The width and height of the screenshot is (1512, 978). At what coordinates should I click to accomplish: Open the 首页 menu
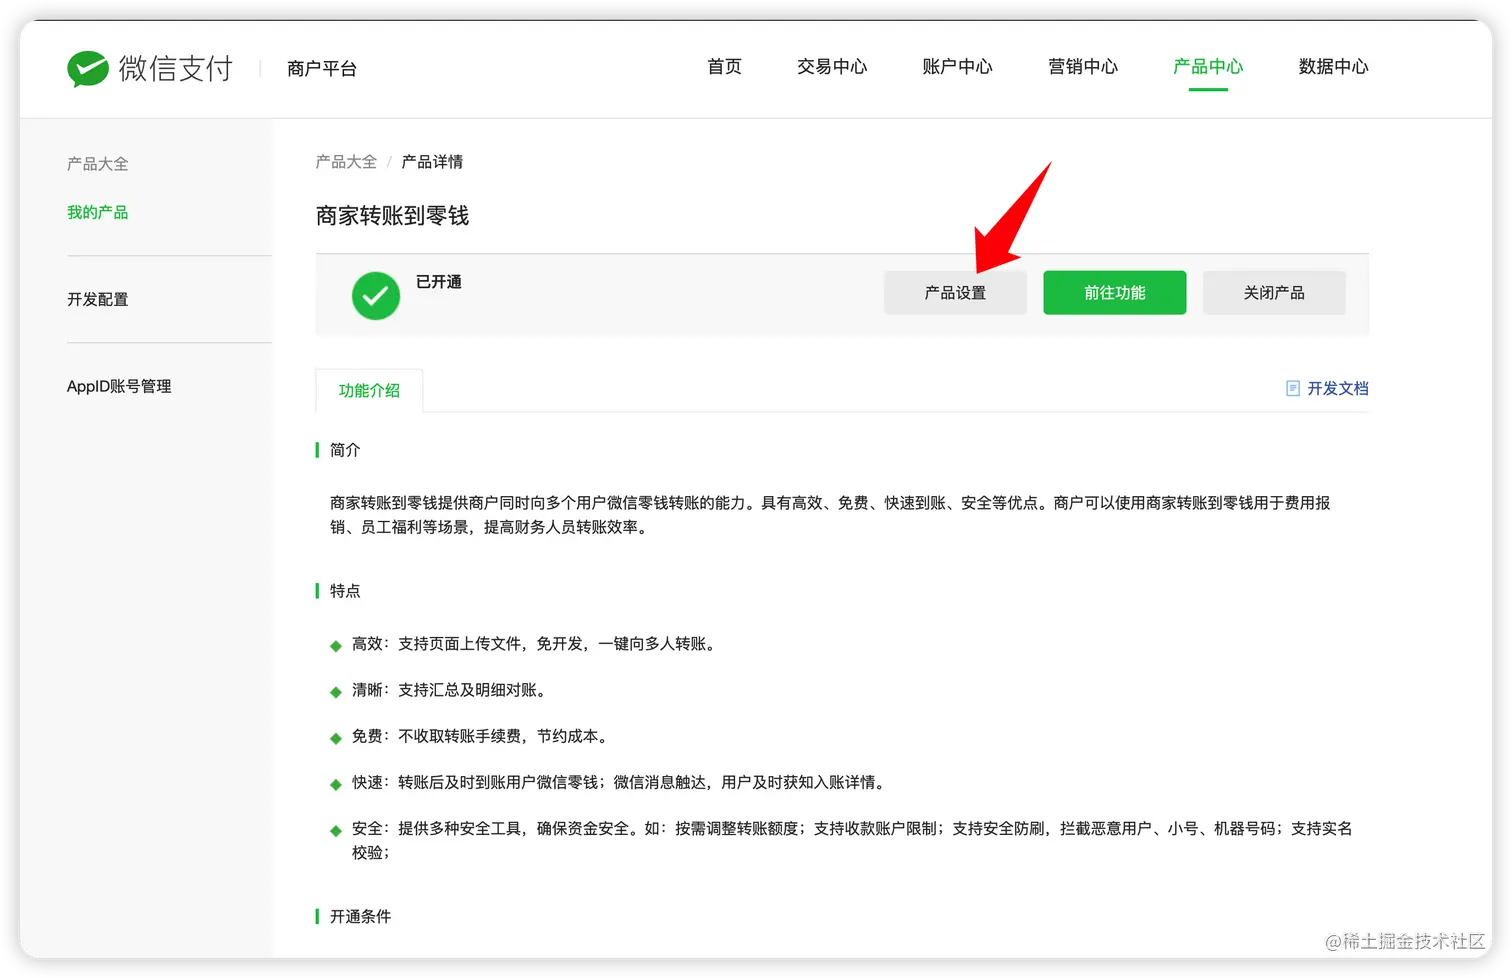click(x=724, y=67)
